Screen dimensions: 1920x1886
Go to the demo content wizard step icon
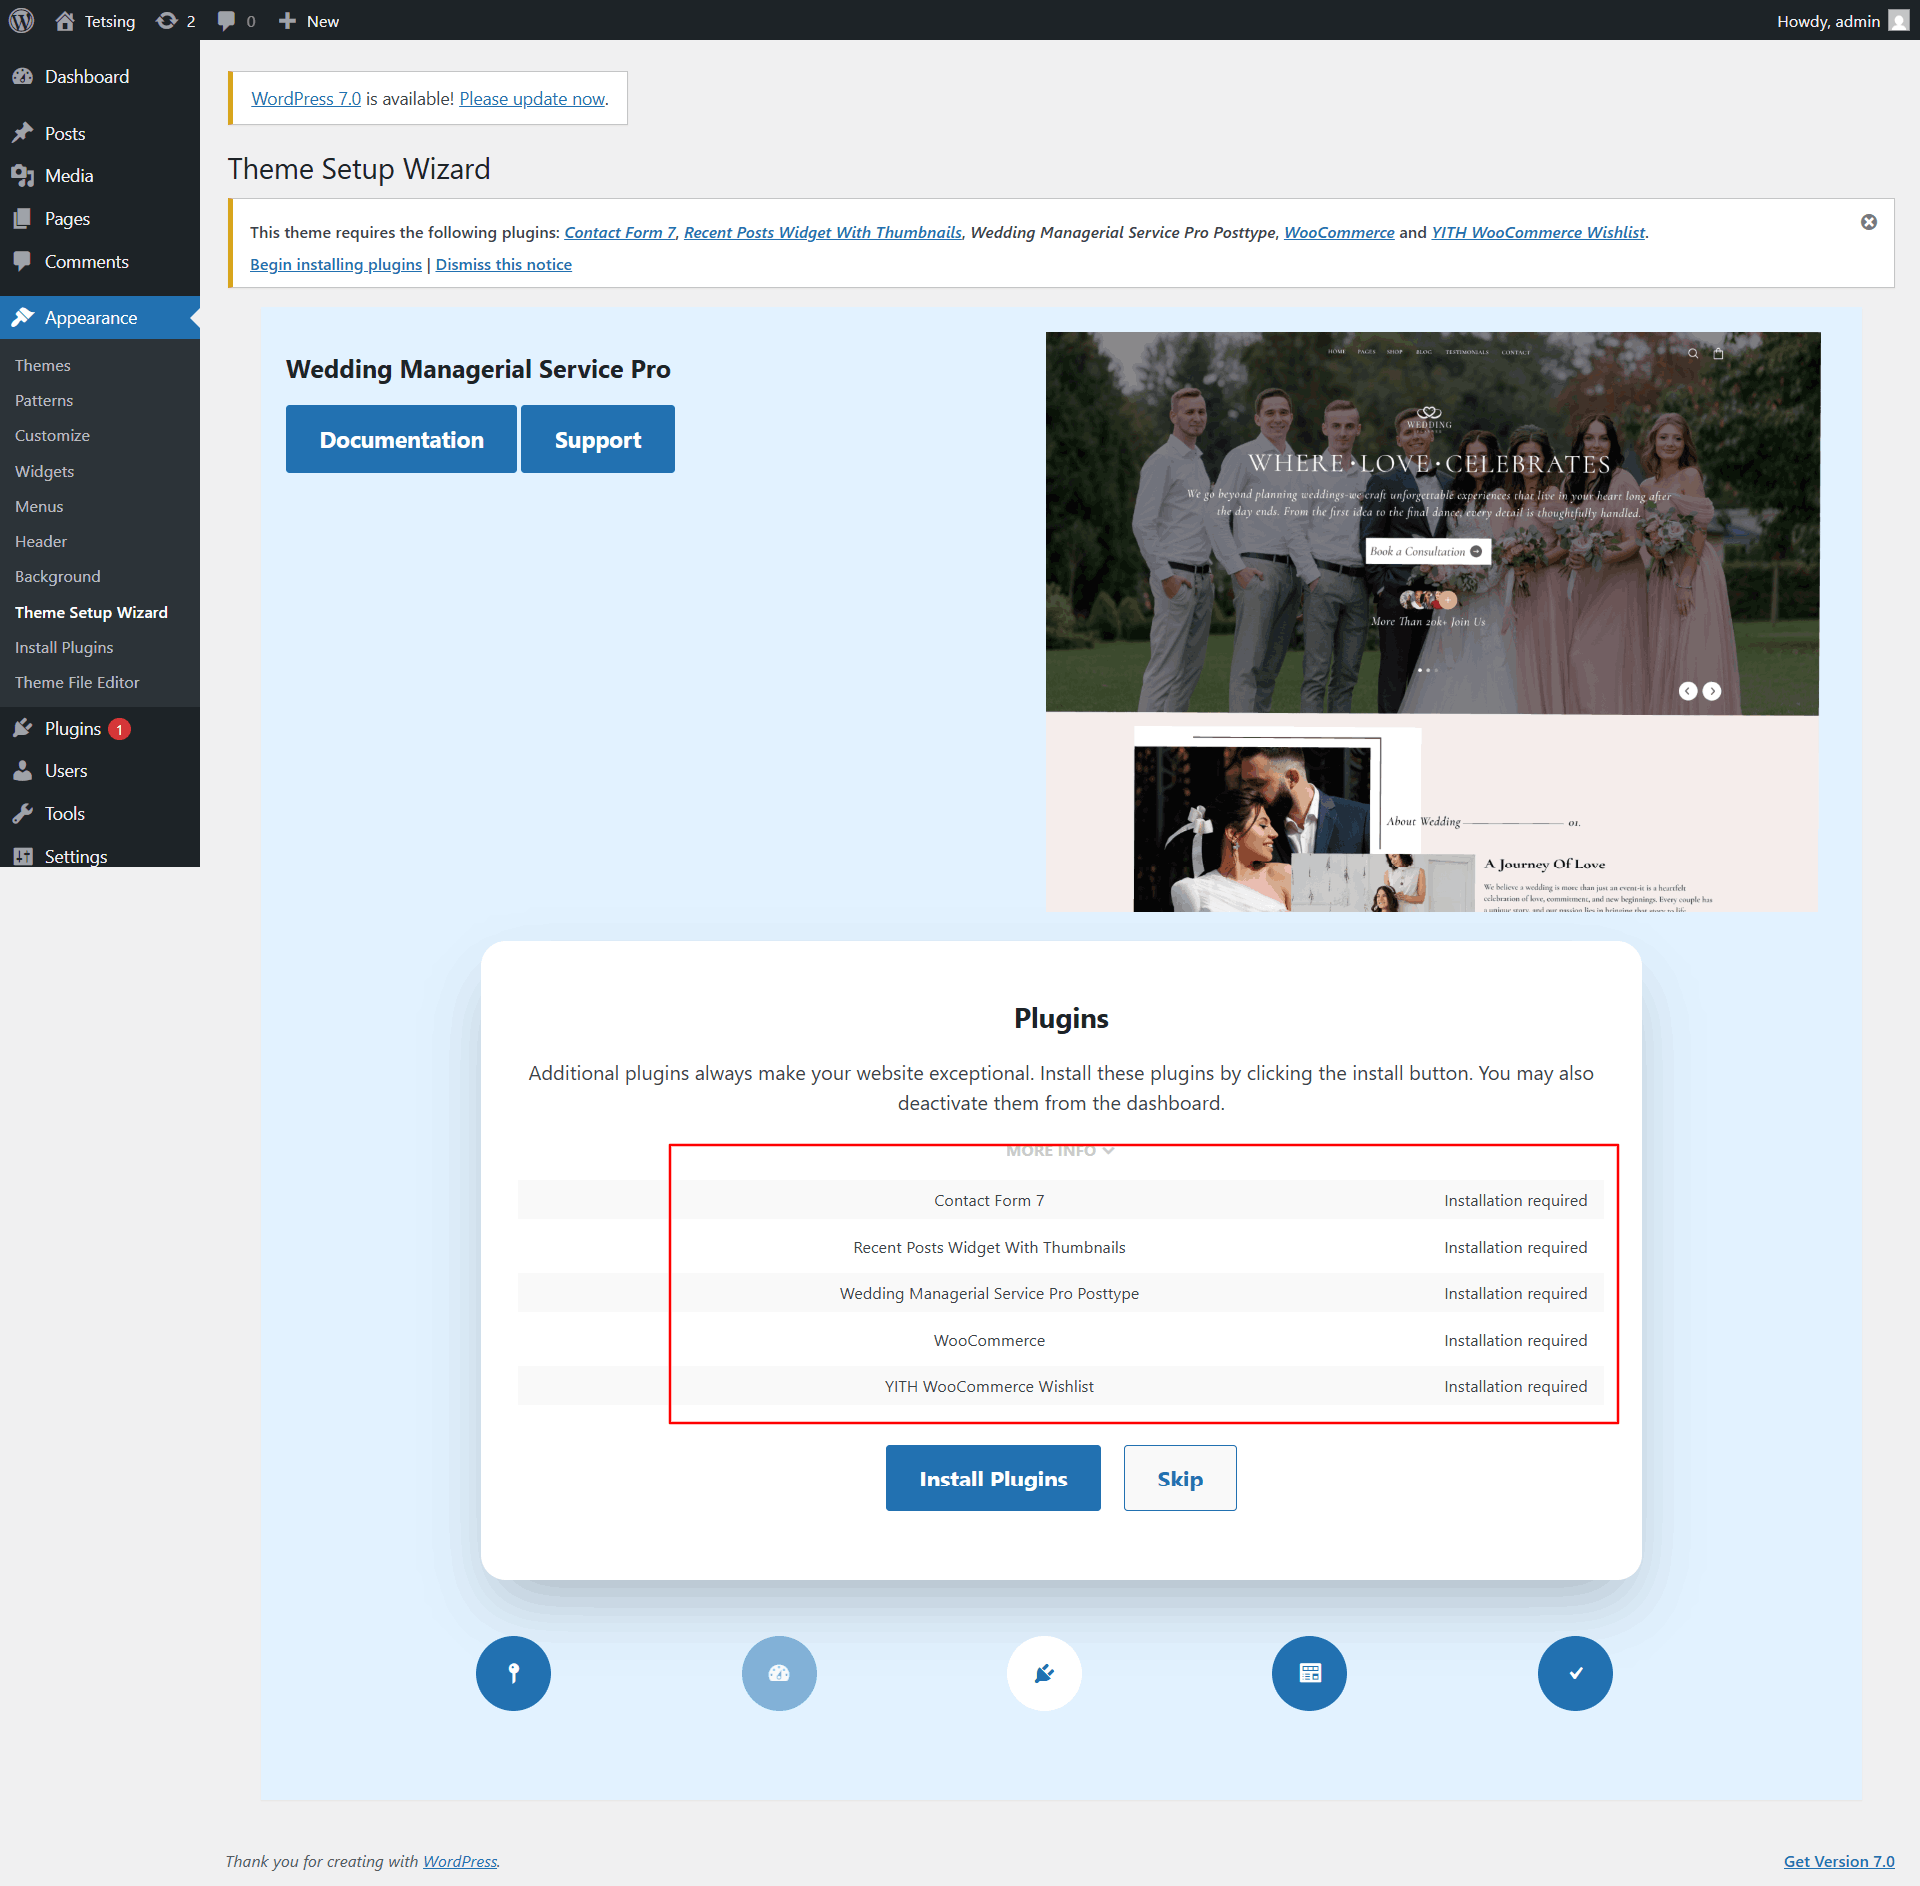1309,1673
